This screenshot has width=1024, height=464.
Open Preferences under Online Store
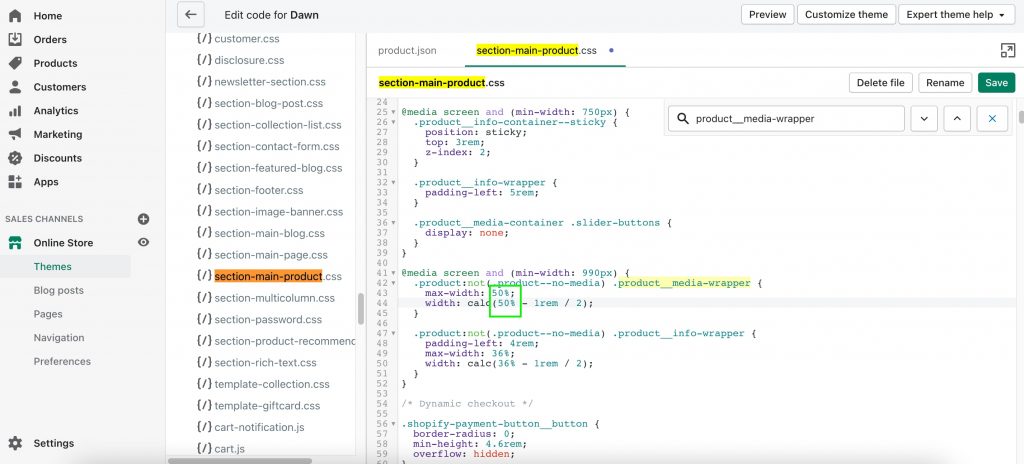[63, 361]
